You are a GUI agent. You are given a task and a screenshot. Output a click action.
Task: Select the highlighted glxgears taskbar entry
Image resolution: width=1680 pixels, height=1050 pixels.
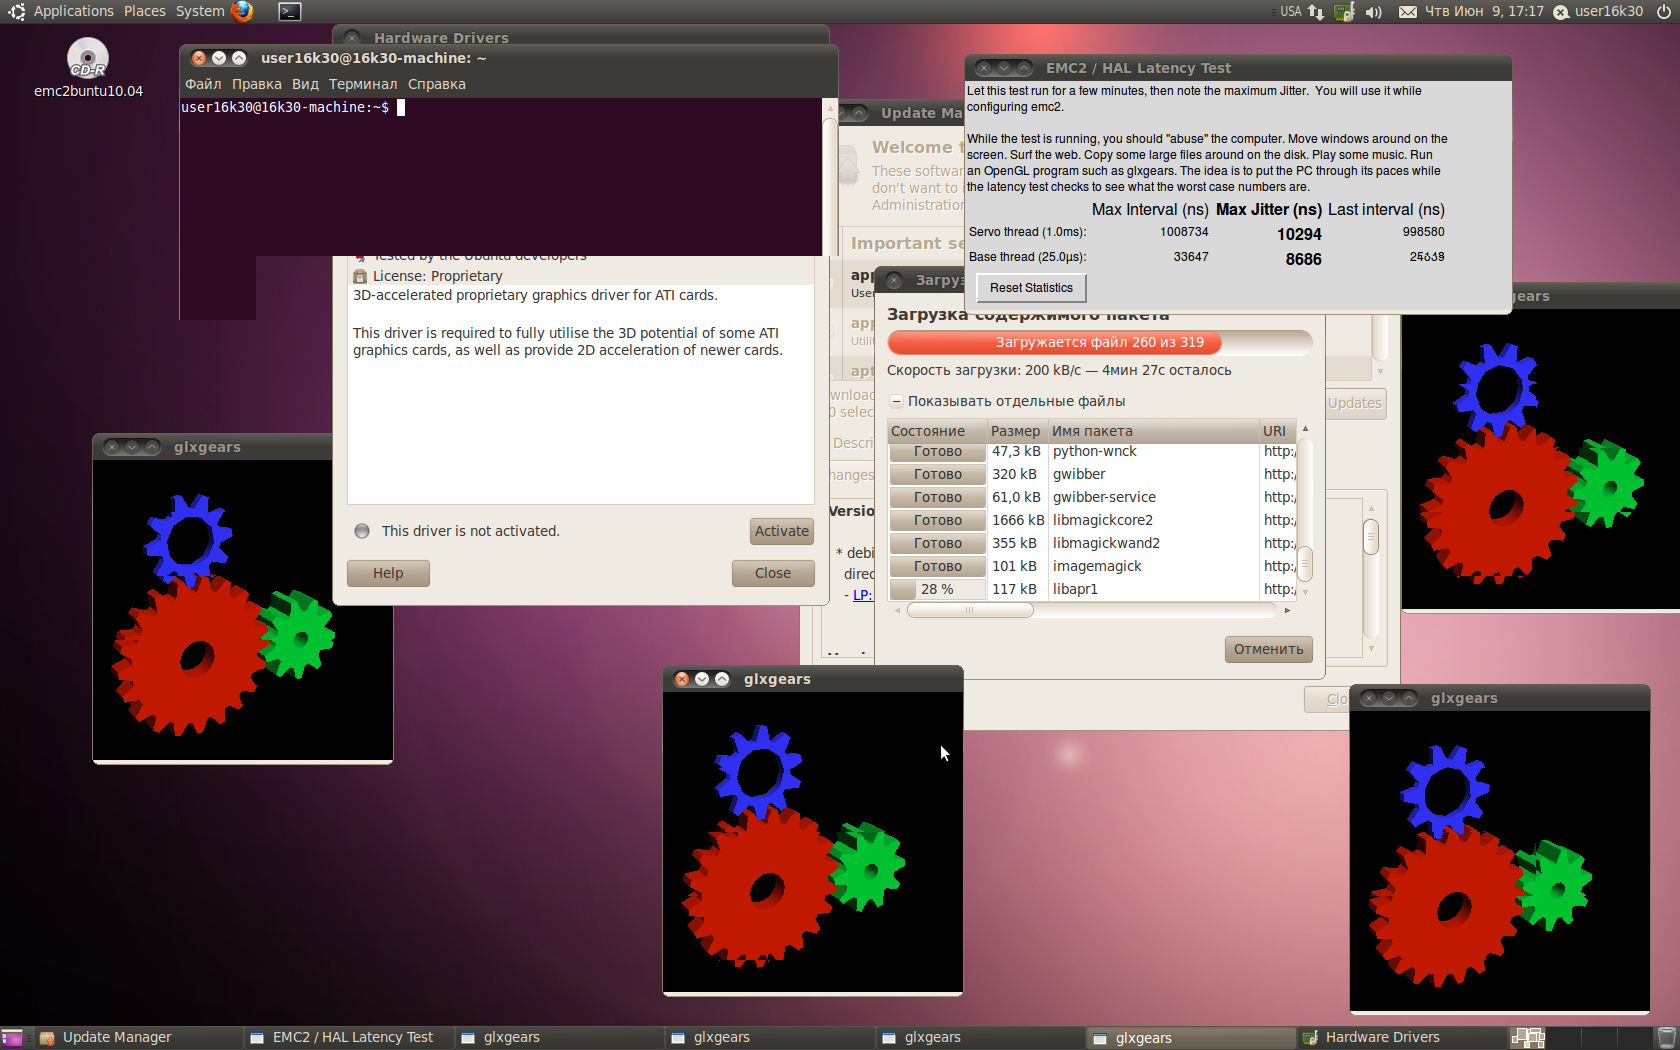point(1190,1038)
